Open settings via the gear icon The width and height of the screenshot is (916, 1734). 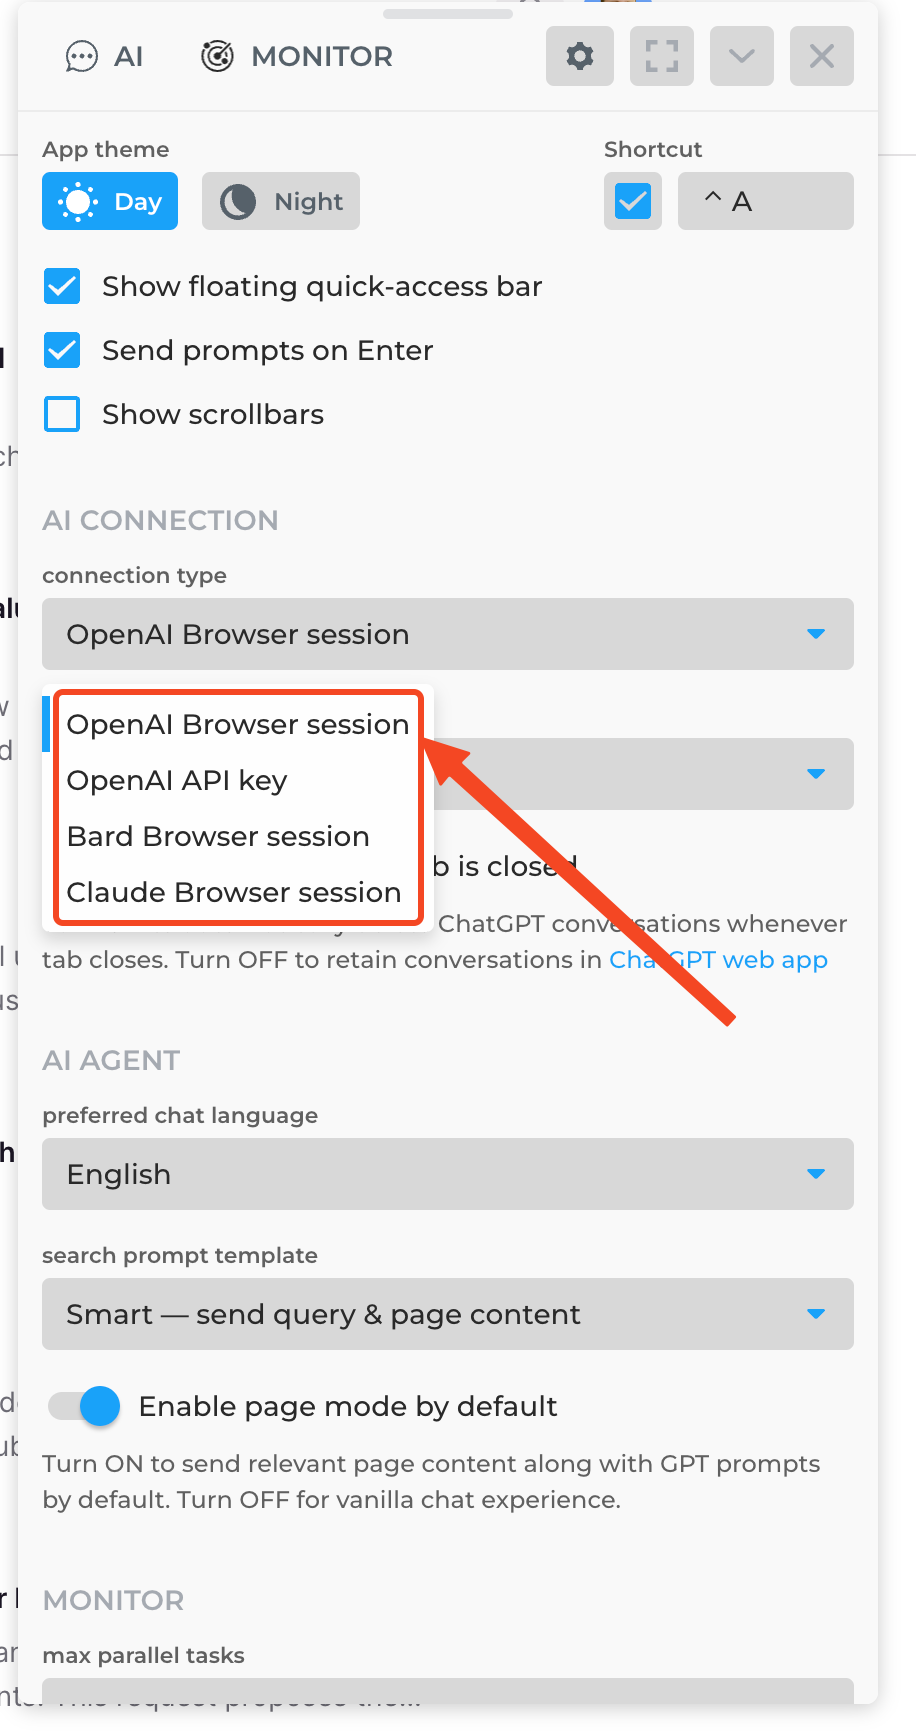(580, 56)
